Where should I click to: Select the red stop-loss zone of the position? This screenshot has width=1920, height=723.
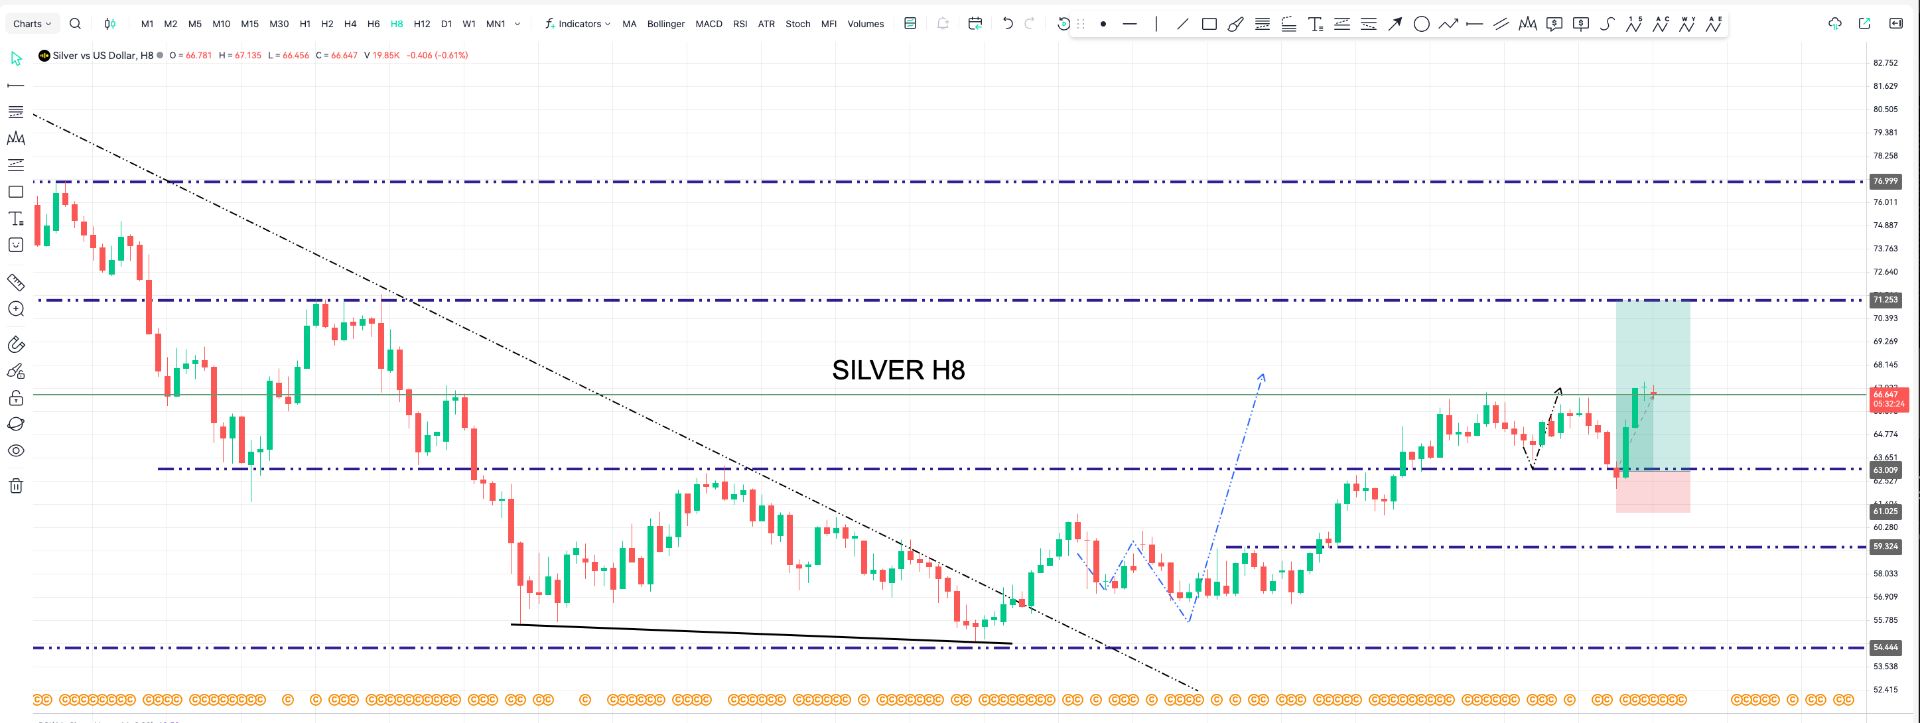pos(1653,491)
